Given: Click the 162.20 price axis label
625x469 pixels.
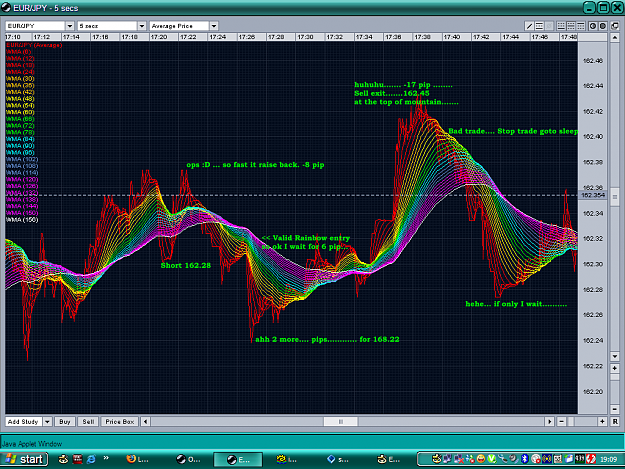Looking at the screenshot, I should point(593,392).
